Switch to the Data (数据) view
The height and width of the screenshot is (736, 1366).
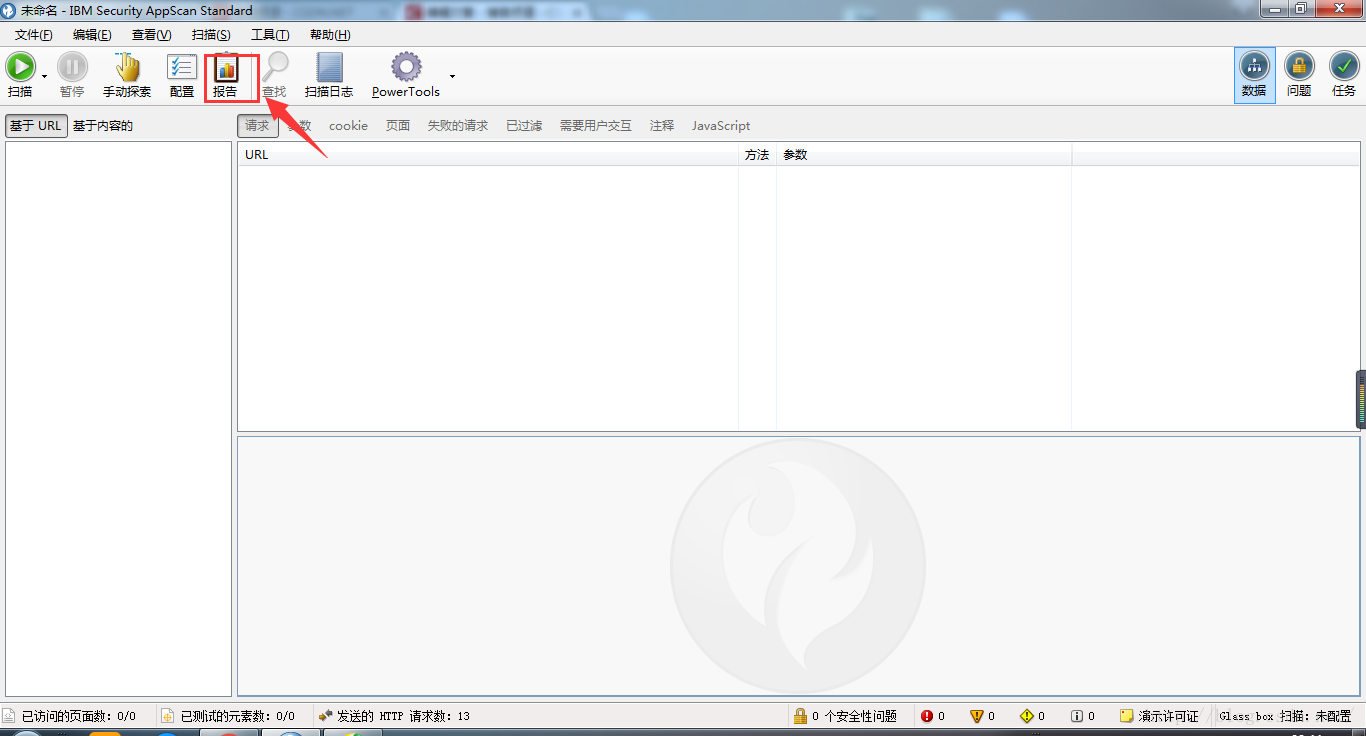click(x=1254, y=75)
